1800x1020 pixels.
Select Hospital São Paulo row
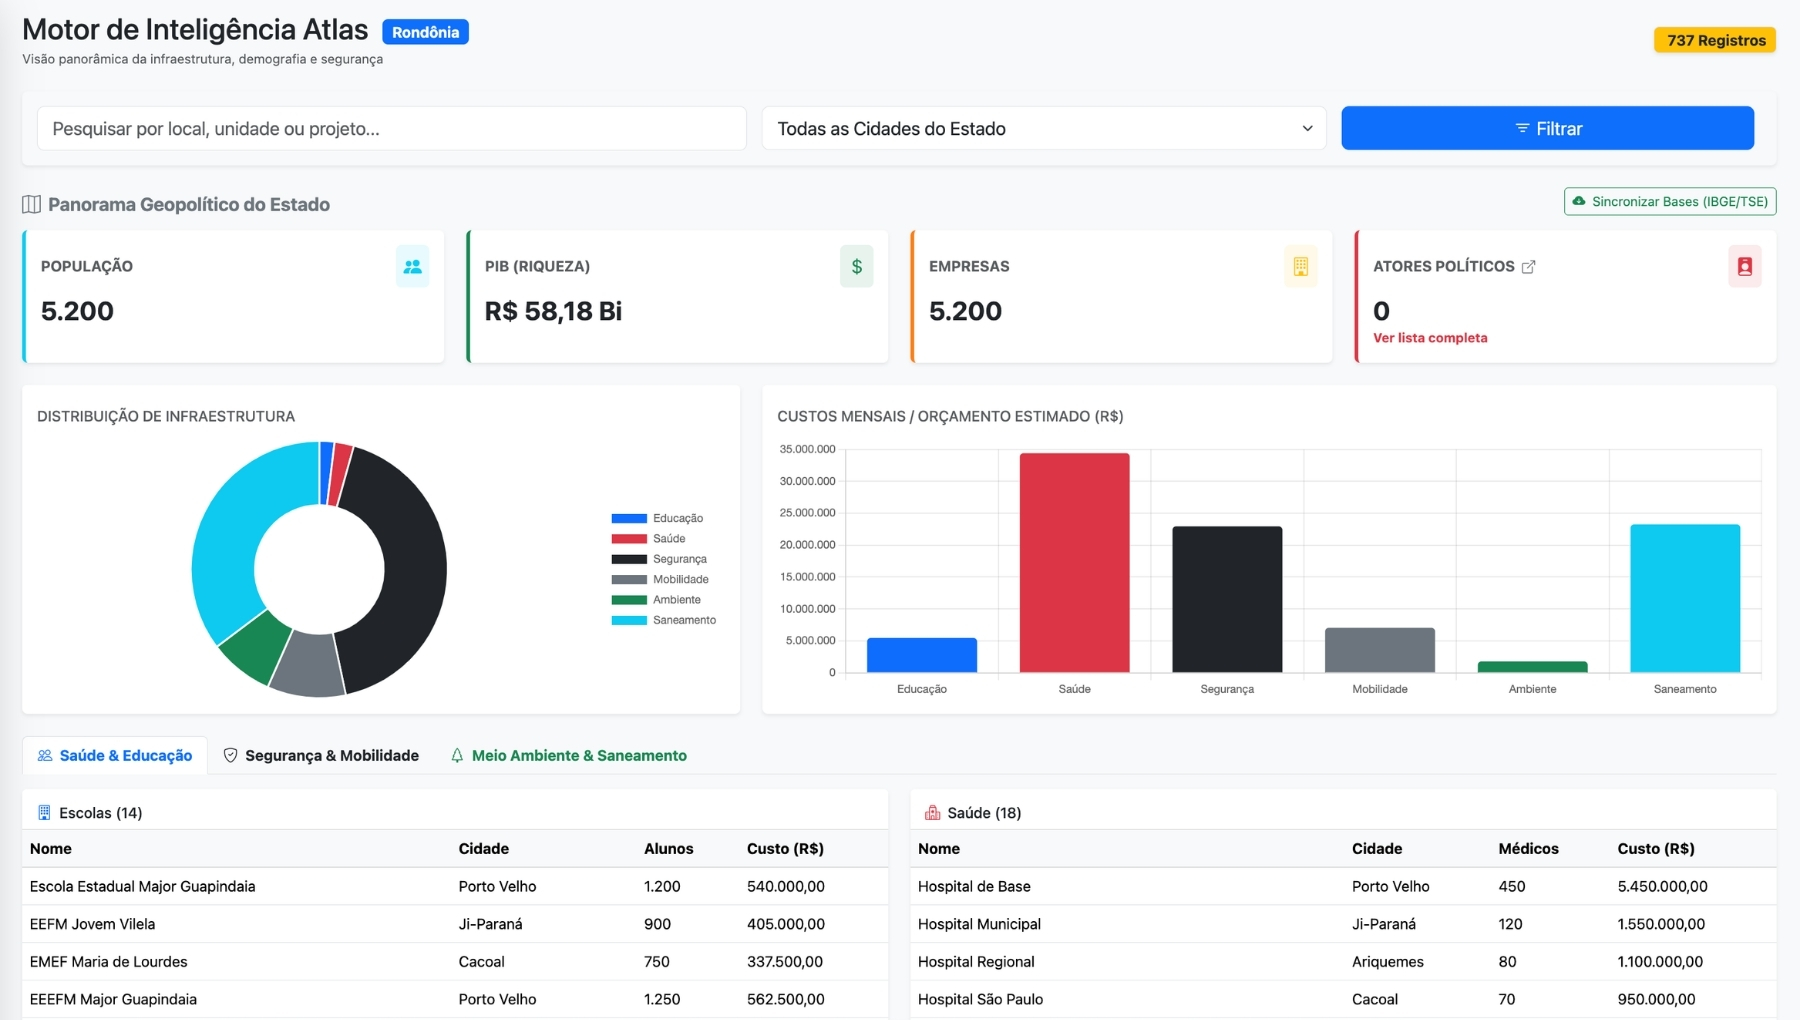(1343, 999)
